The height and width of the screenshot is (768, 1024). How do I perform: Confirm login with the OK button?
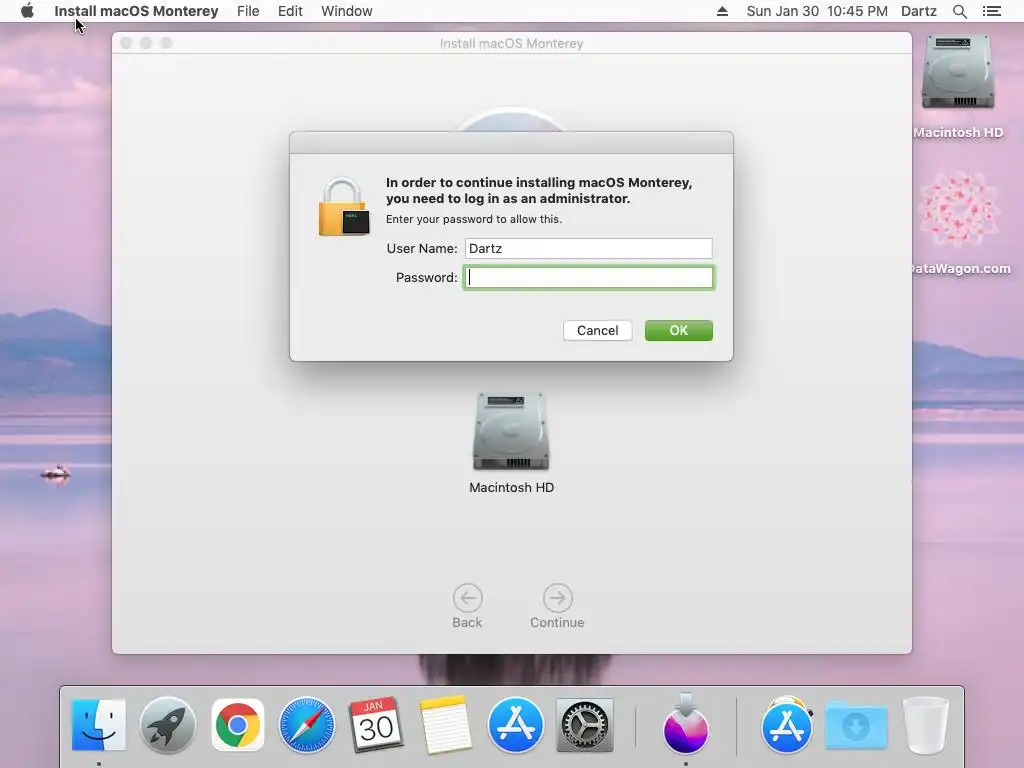(679, 330)
